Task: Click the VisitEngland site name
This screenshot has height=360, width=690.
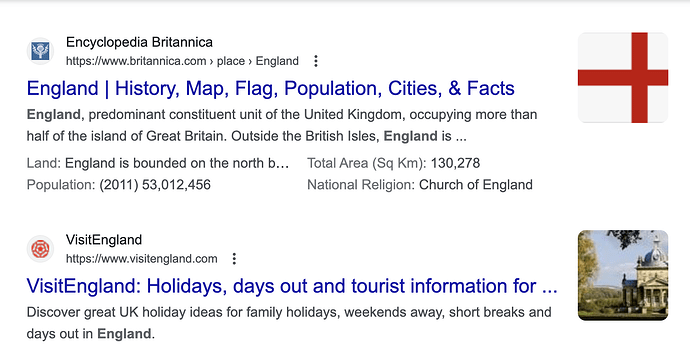Action: point(104,240)
